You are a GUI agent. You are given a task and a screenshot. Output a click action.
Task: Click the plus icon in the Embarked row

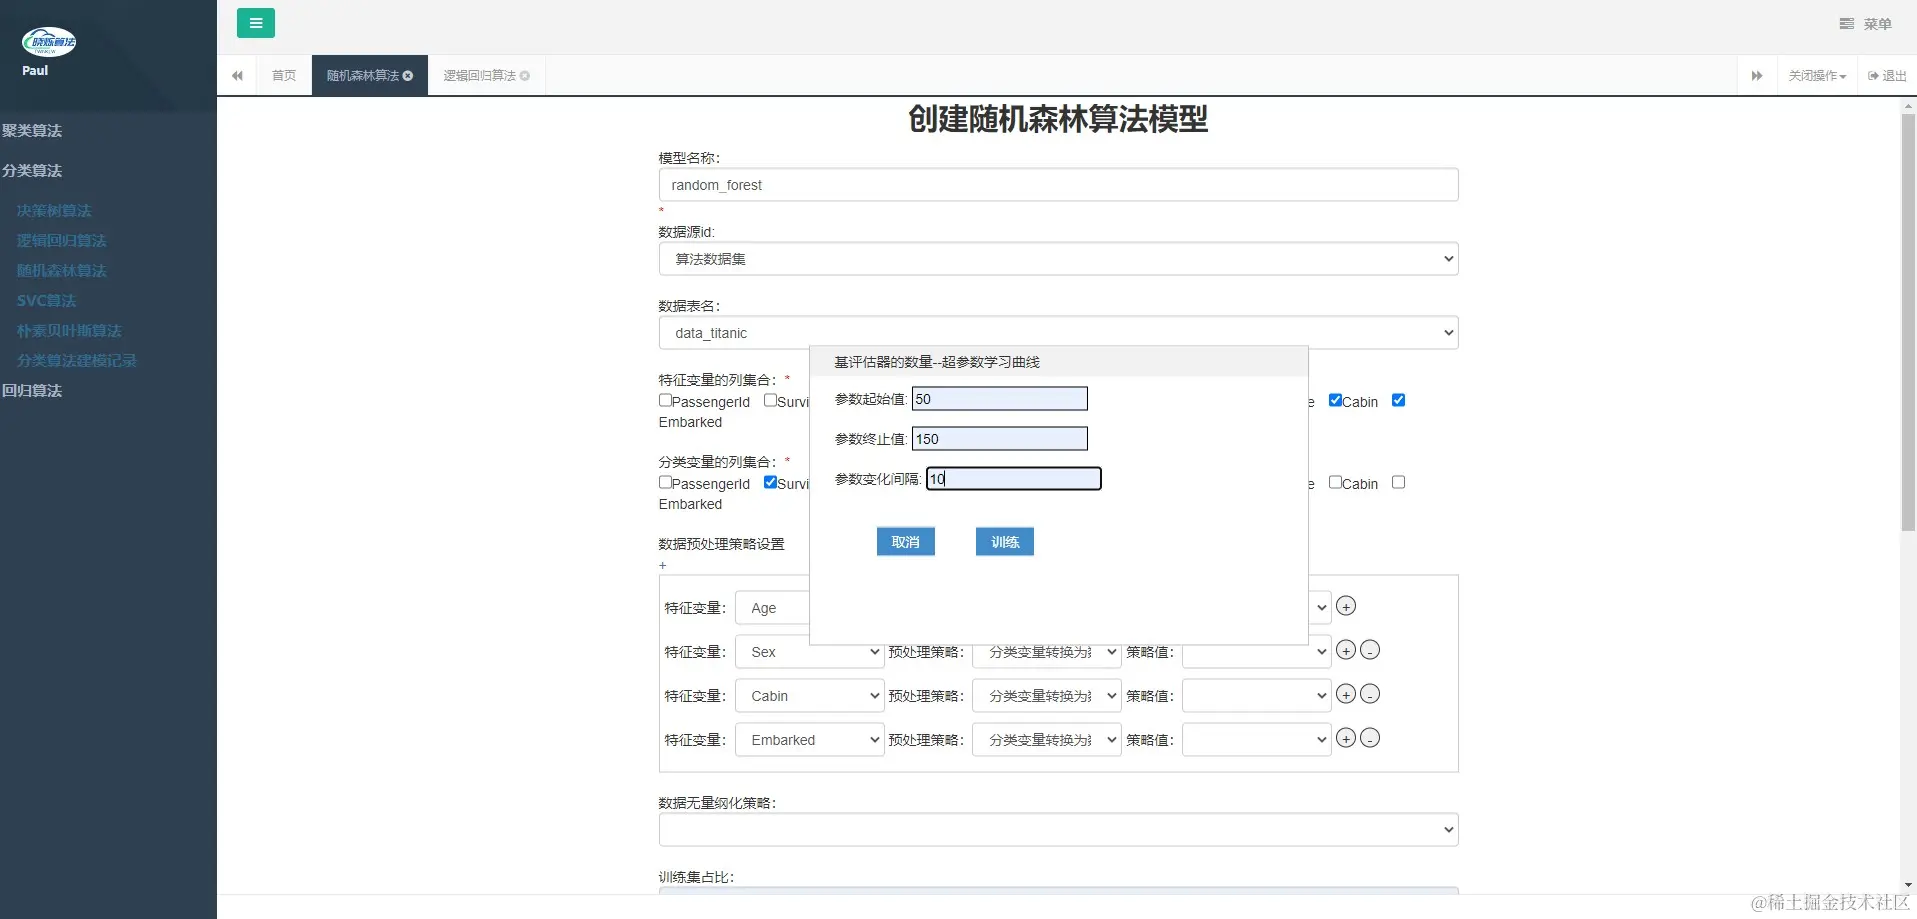pyautogui.click(x=1346, y=738)
